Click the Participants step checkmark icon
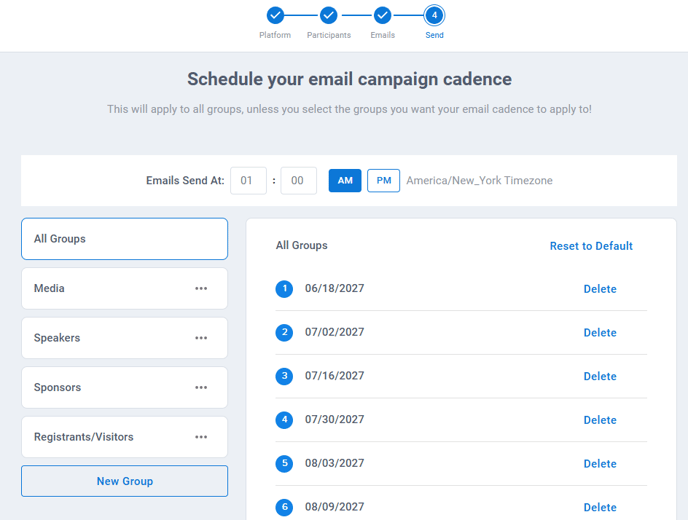This screenshot has height=520, width=688. point(329,15)
